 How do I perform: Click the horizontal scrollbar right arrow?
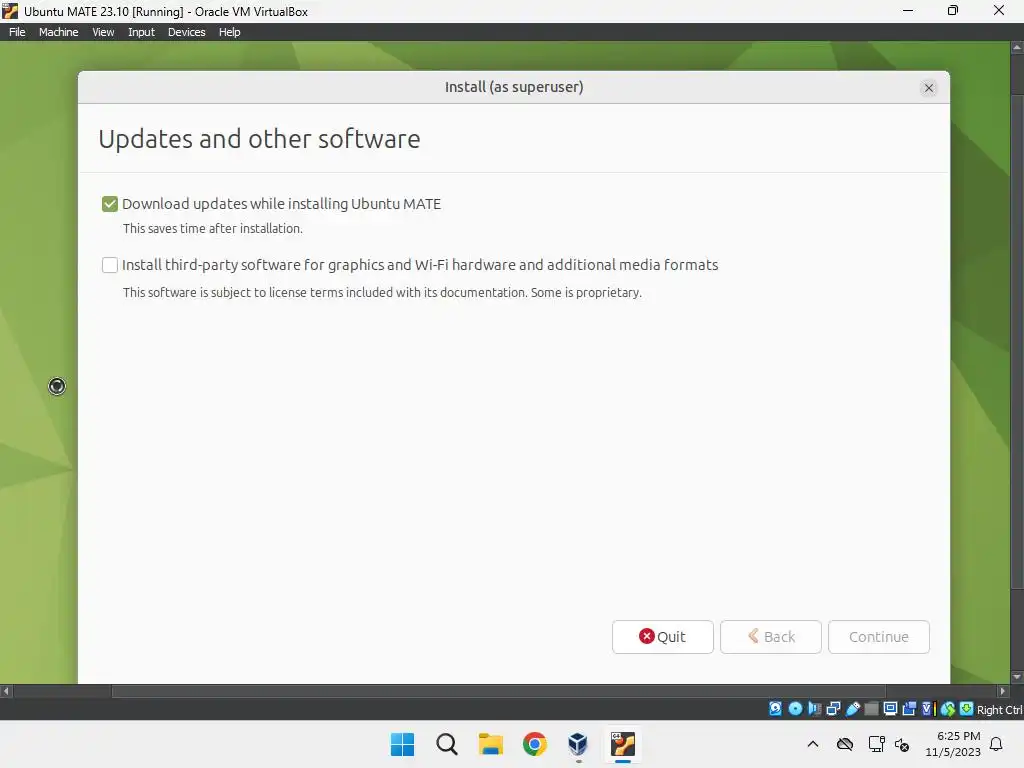1003,691
